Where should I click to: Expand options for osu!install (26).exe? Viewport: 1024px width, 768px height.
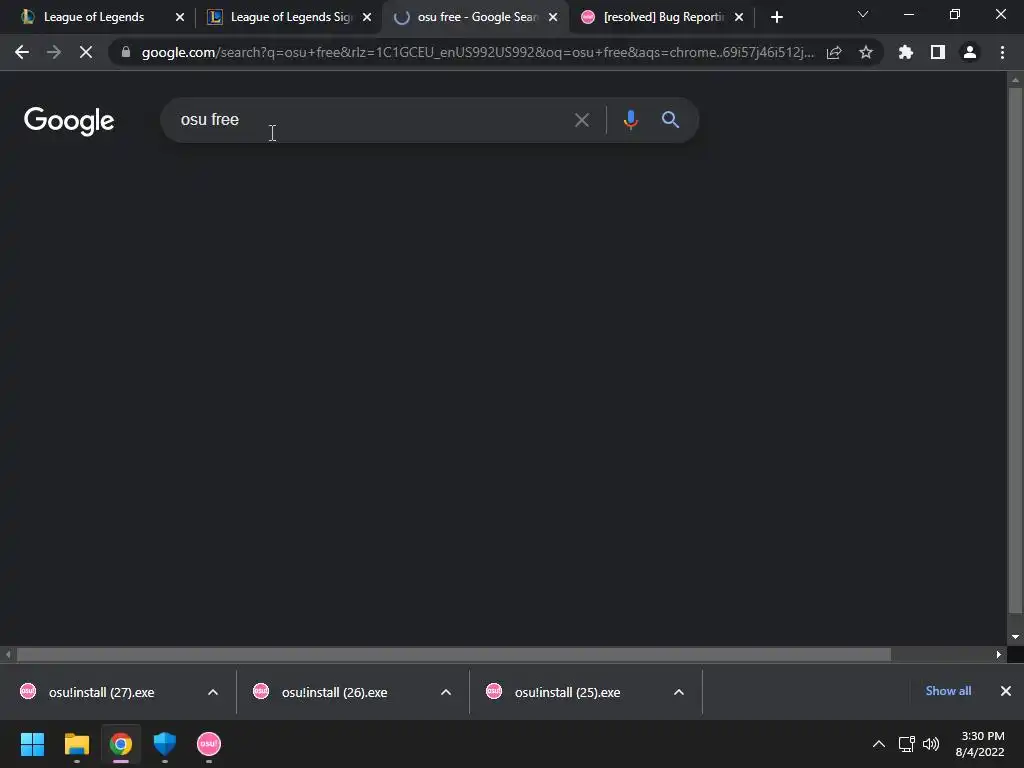point(446,692)
